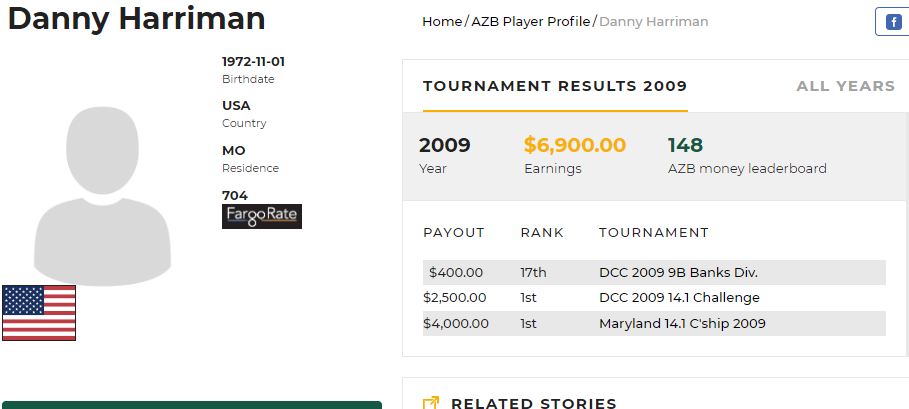909x409 pixels.
Task: Click the USA flag image
Action: [x=39, y=312]
